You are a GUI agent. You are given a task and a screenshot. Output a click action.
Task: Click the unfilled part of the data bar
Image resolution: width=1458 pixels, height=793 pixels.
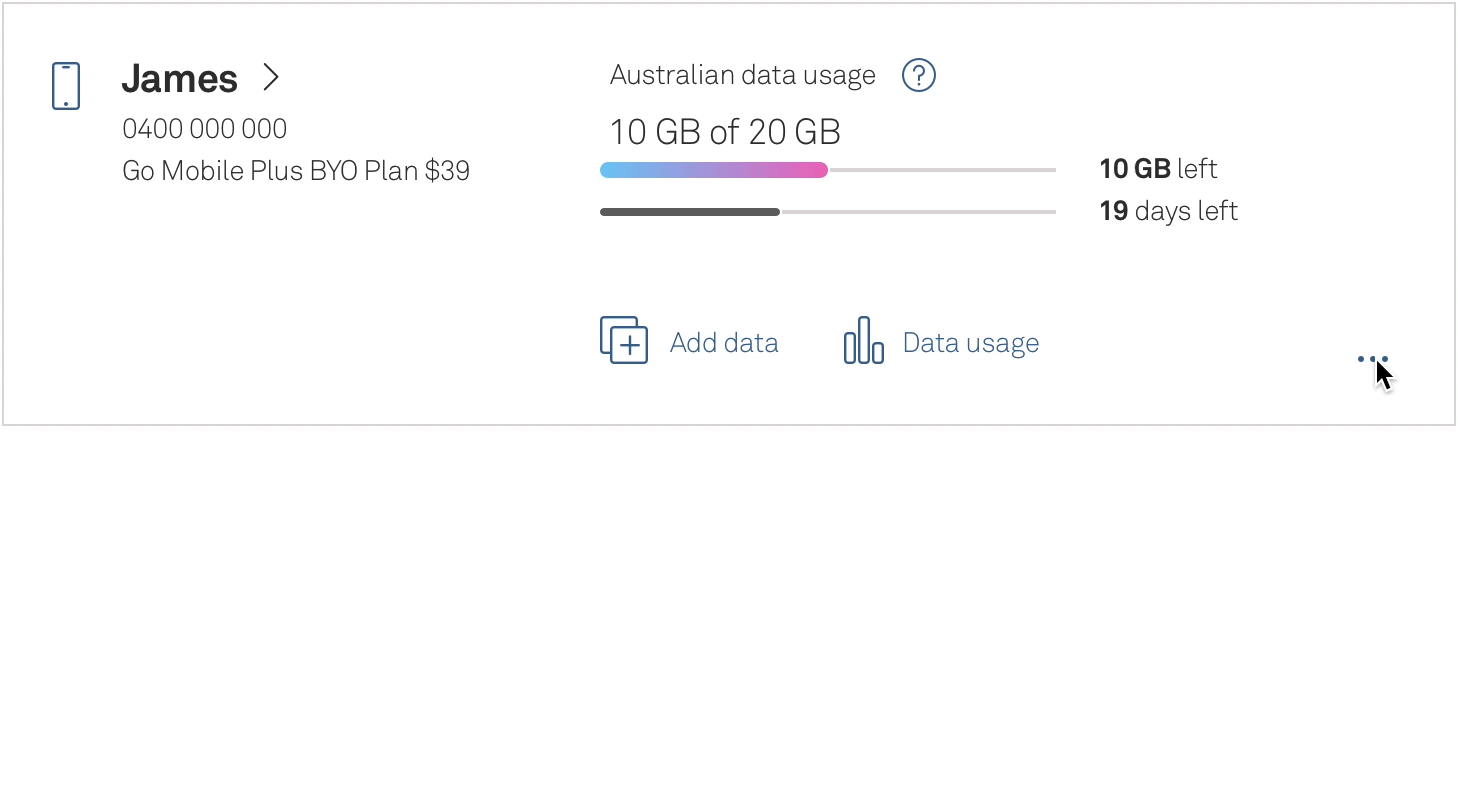(x=942, y=170)
